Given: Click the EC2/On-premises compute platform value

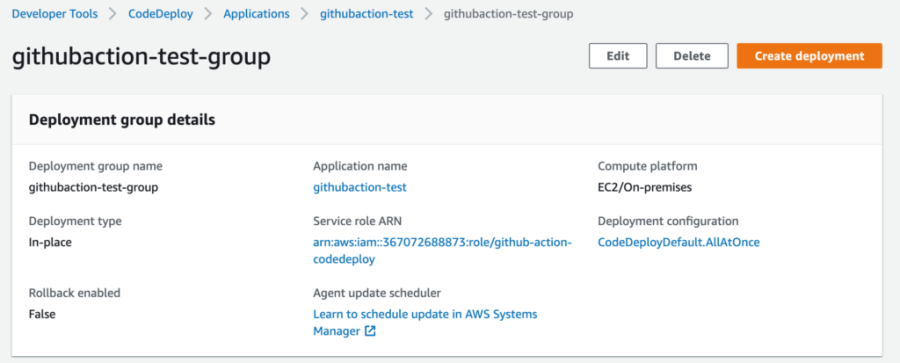Looking at the screenshot, I should click(x=645, y=187).
